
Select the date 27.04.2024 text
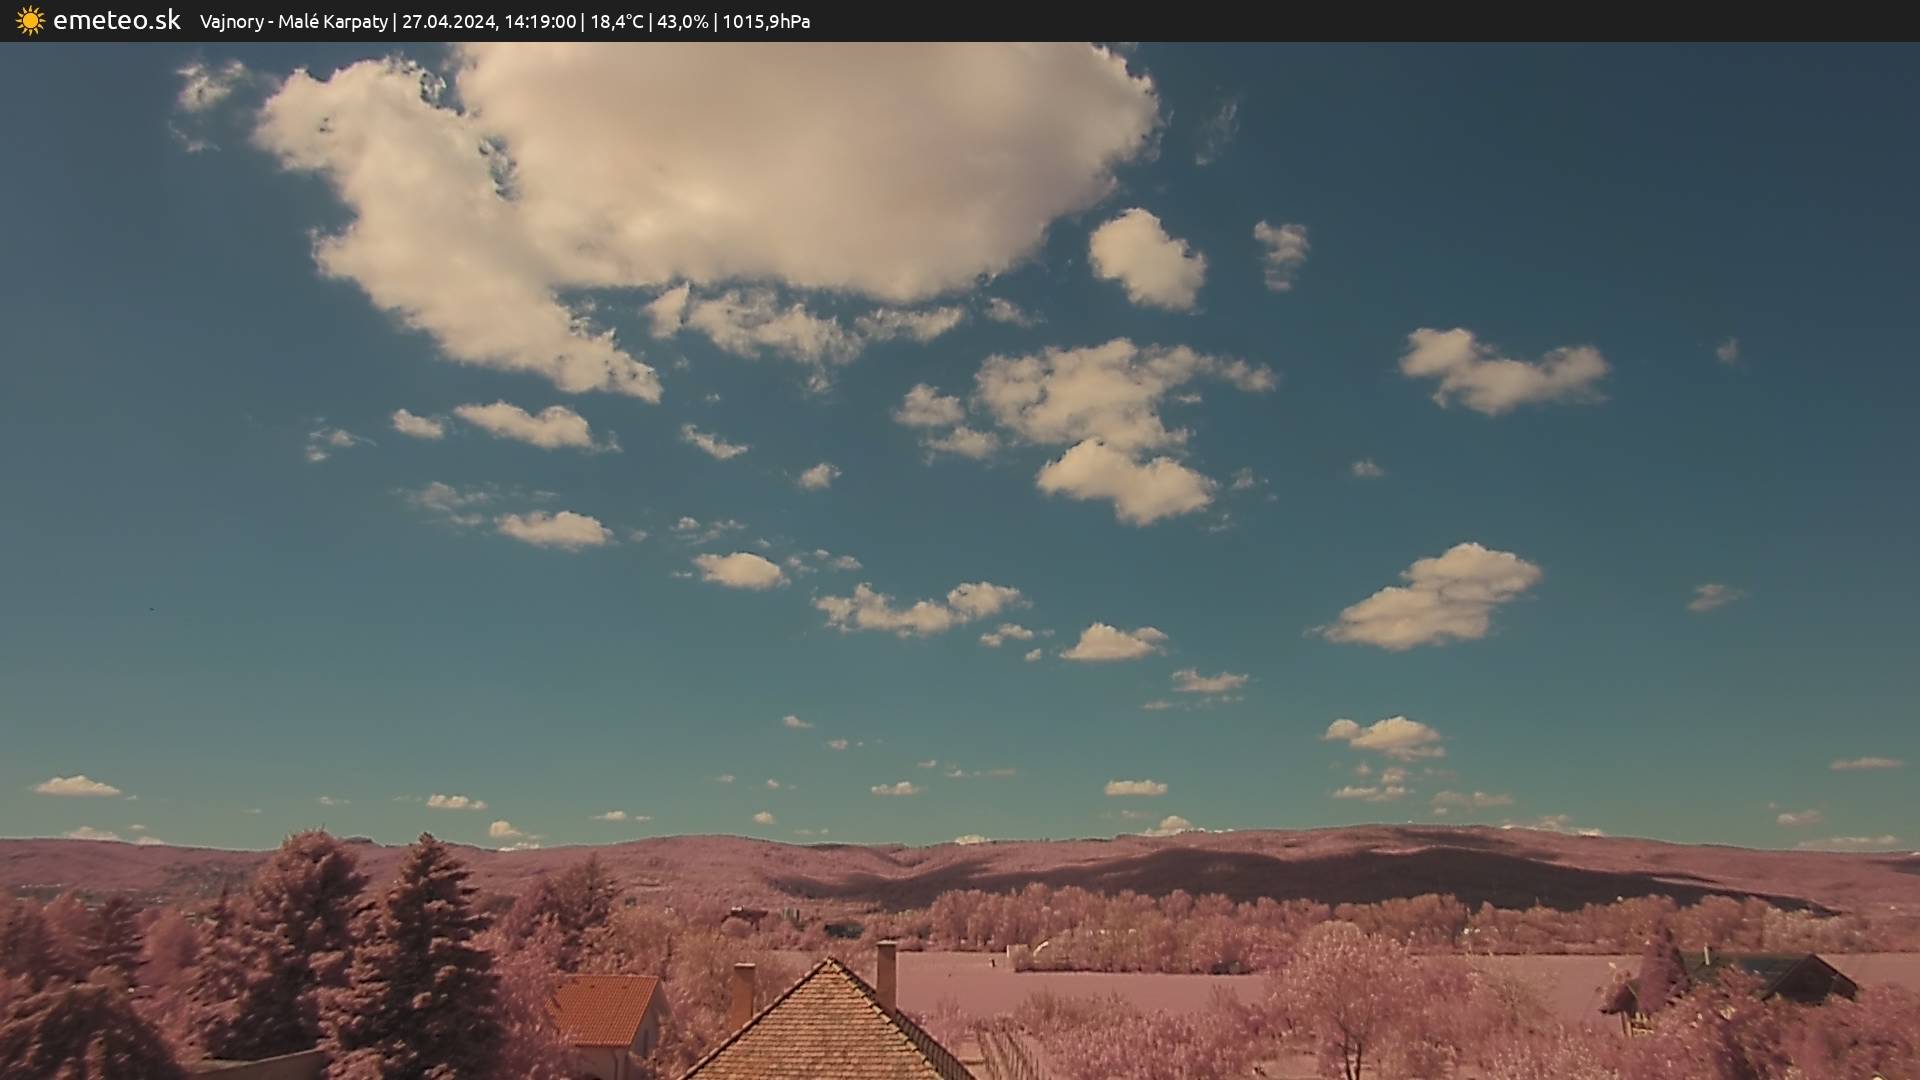click(x=449, y=22)
